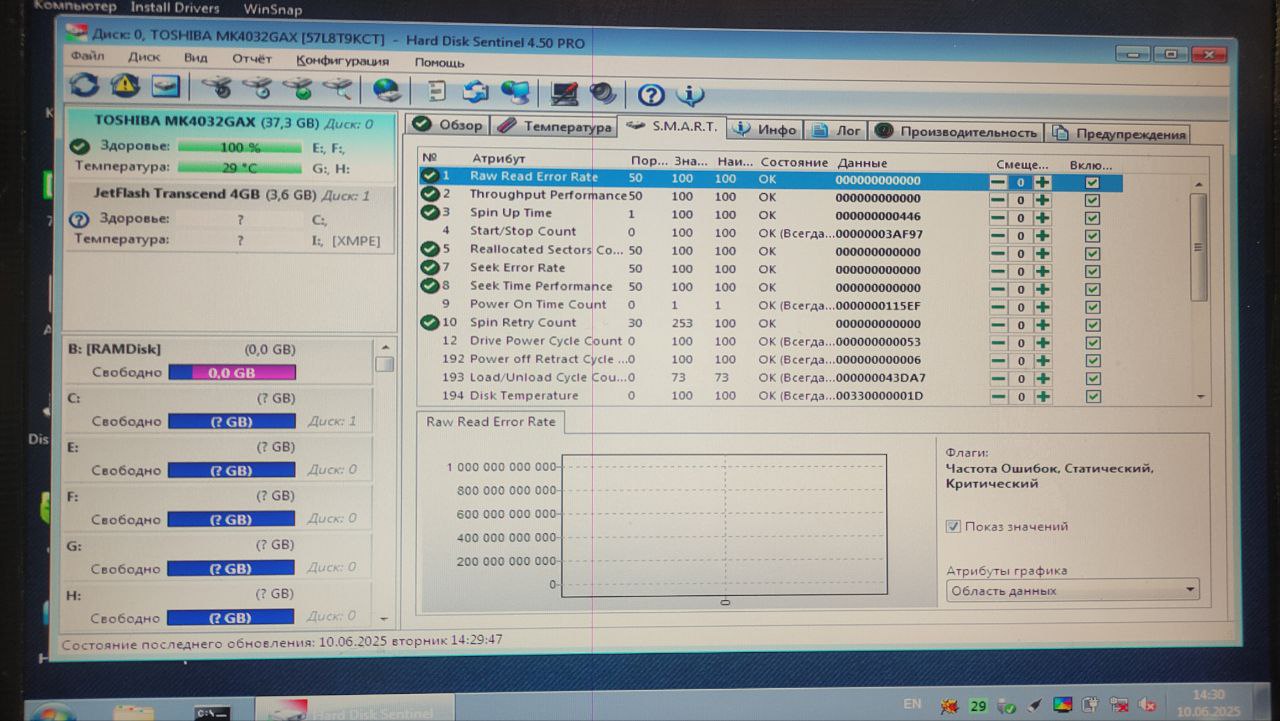Image resolution: width=1280 pixels, height=721 pixels.
Task: Toggle the enable checkbox for Raw Read Error Rate
Action: [x=1092, y=183]
